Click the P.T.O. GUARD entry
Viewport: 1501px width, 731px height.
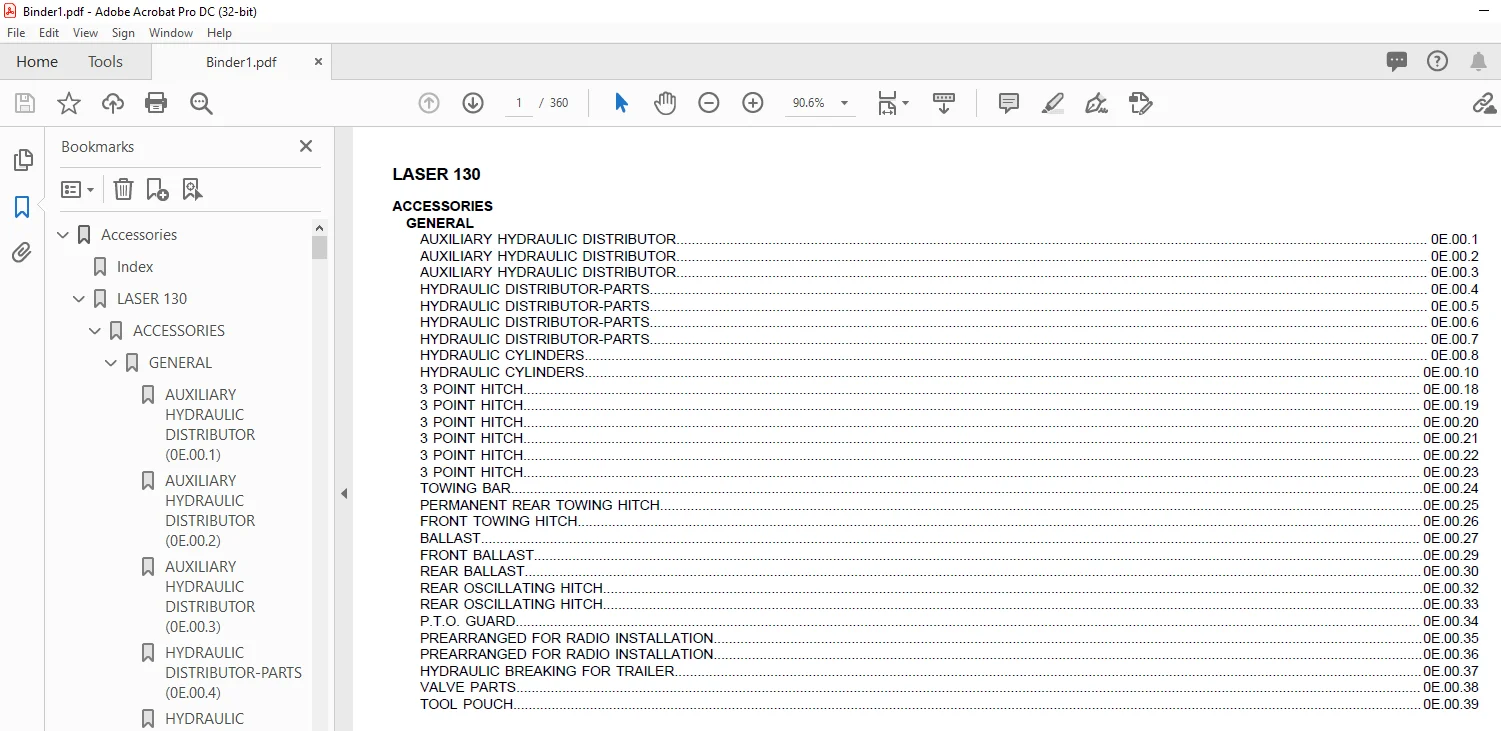[949, 621]
